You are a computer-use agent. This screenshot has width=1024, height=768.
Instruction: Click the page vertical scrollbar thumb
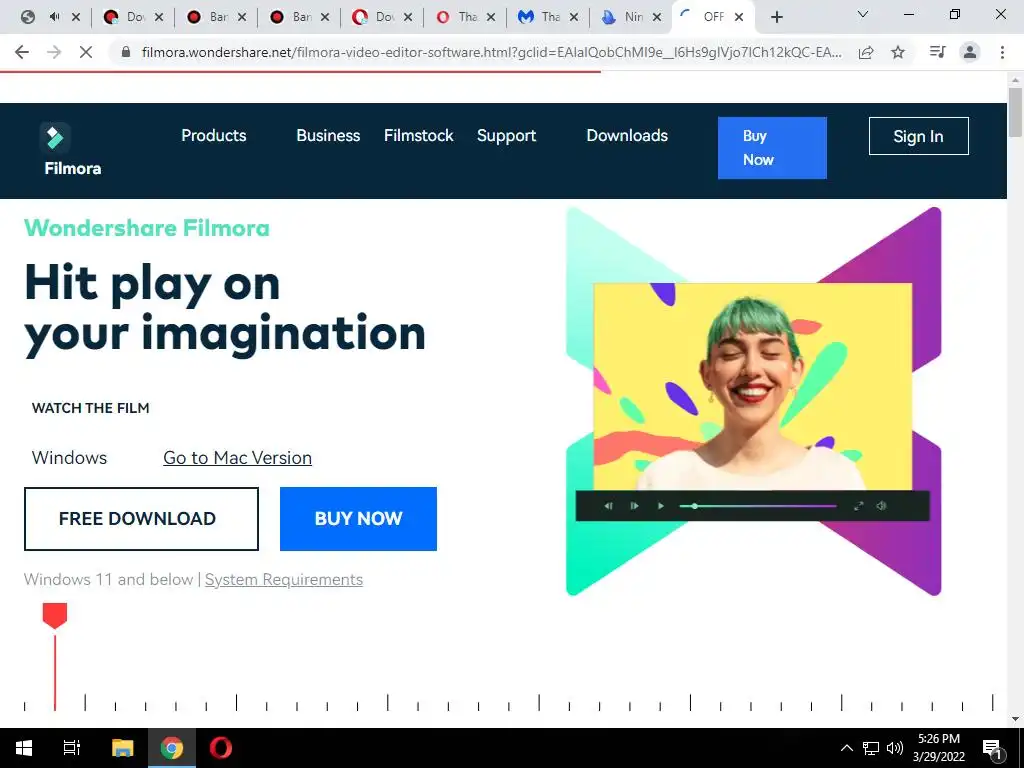pyautogui.click(x=1015, y=112)
